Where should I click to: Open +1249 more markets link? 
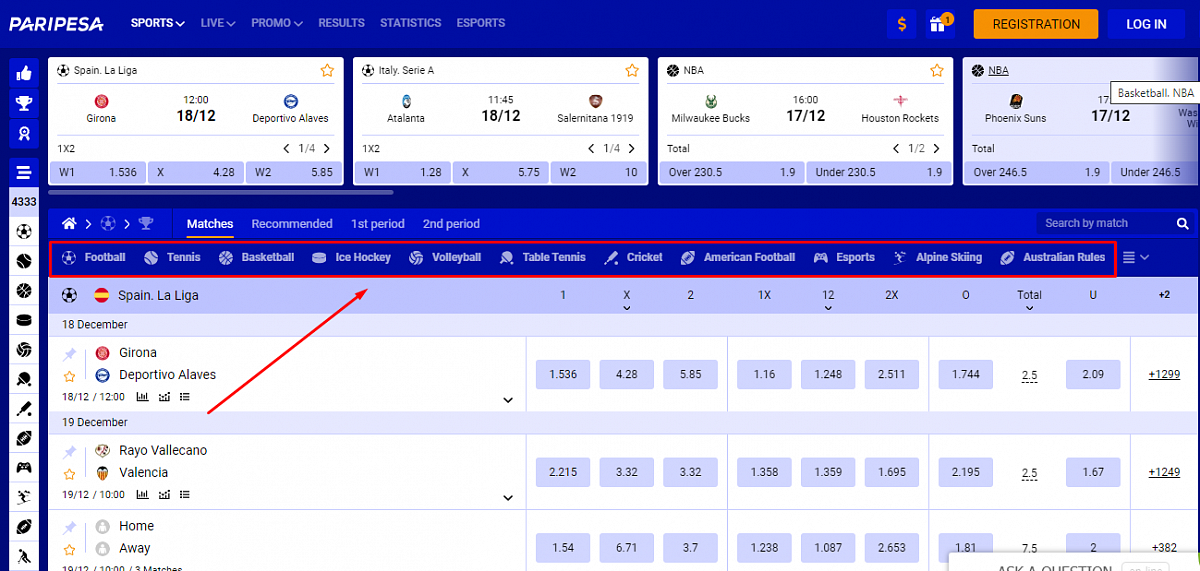(1165, 473)
